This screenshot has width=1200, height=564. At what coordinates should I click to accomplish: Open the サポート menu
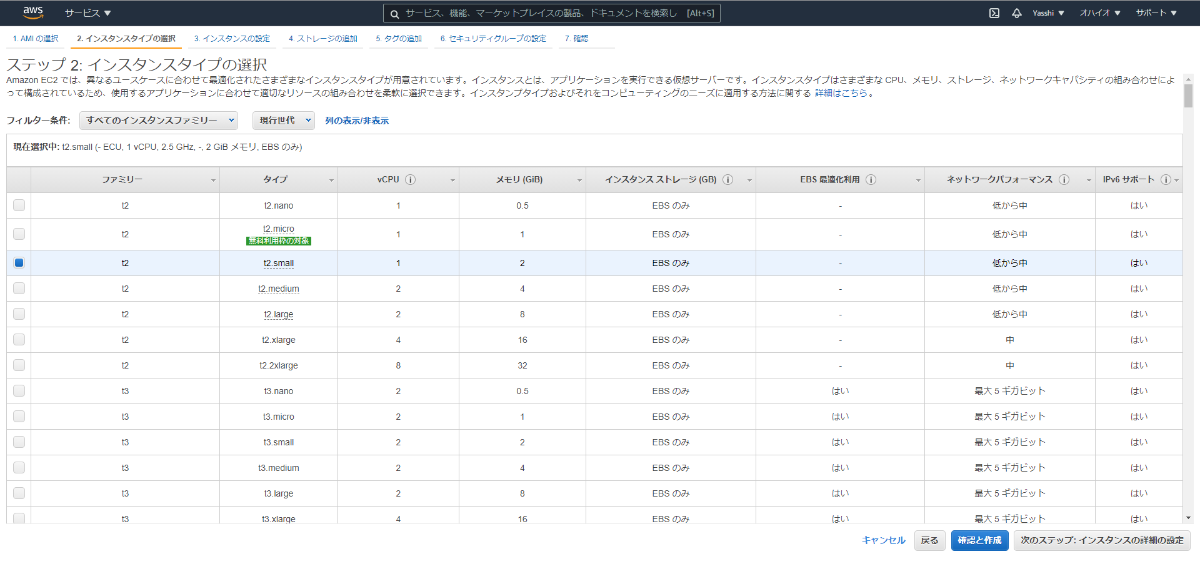[x=1157, y=14]
